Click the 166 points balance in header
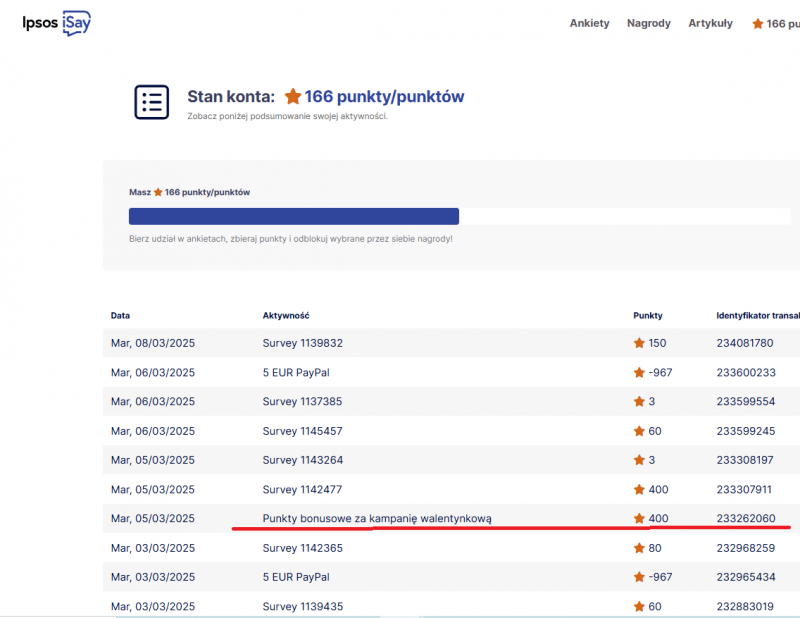Viewport: 800px width, 618px height. coord(780,23)
